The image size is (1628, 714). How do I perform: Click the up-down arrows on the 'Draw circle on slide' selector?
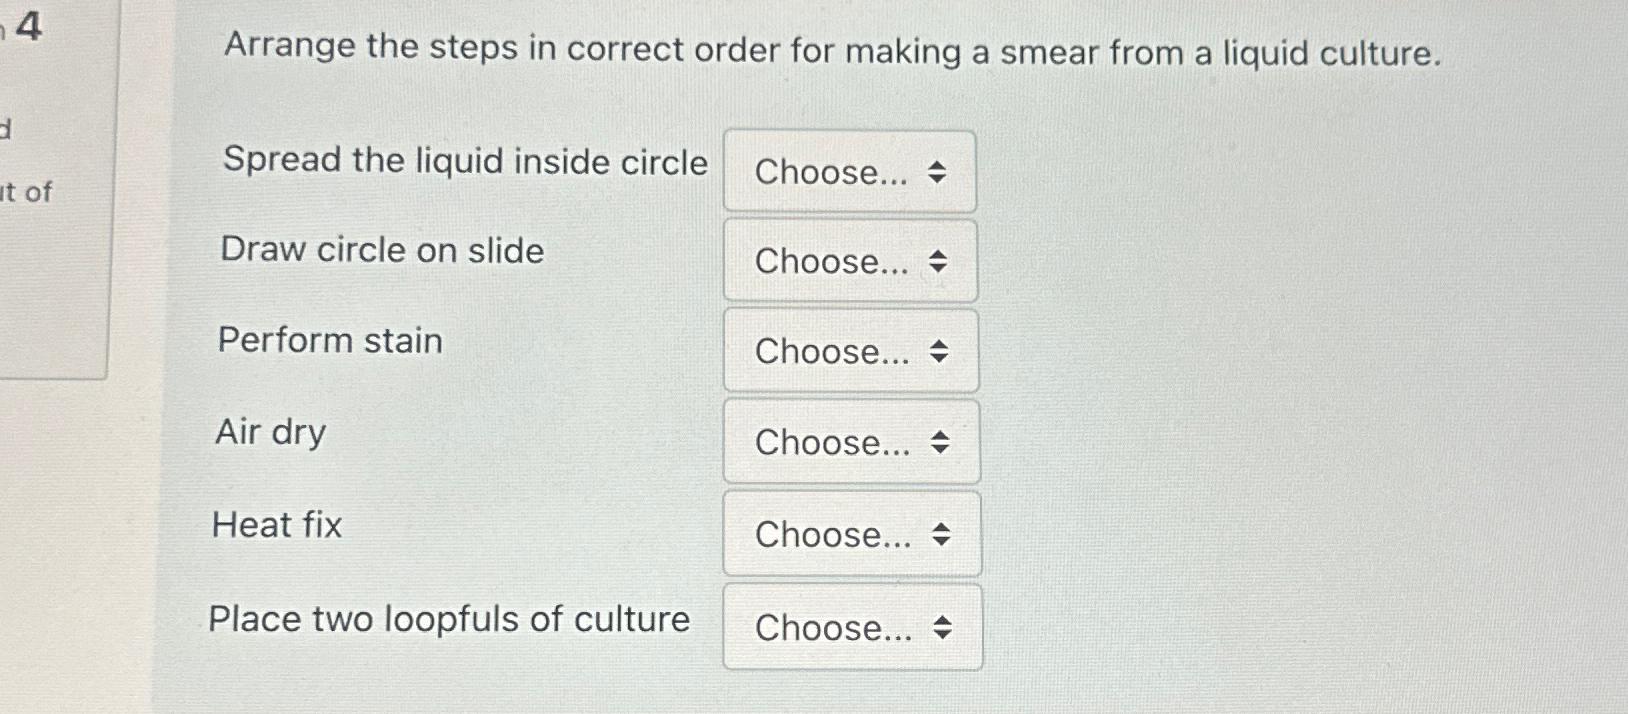click(938, 263)
